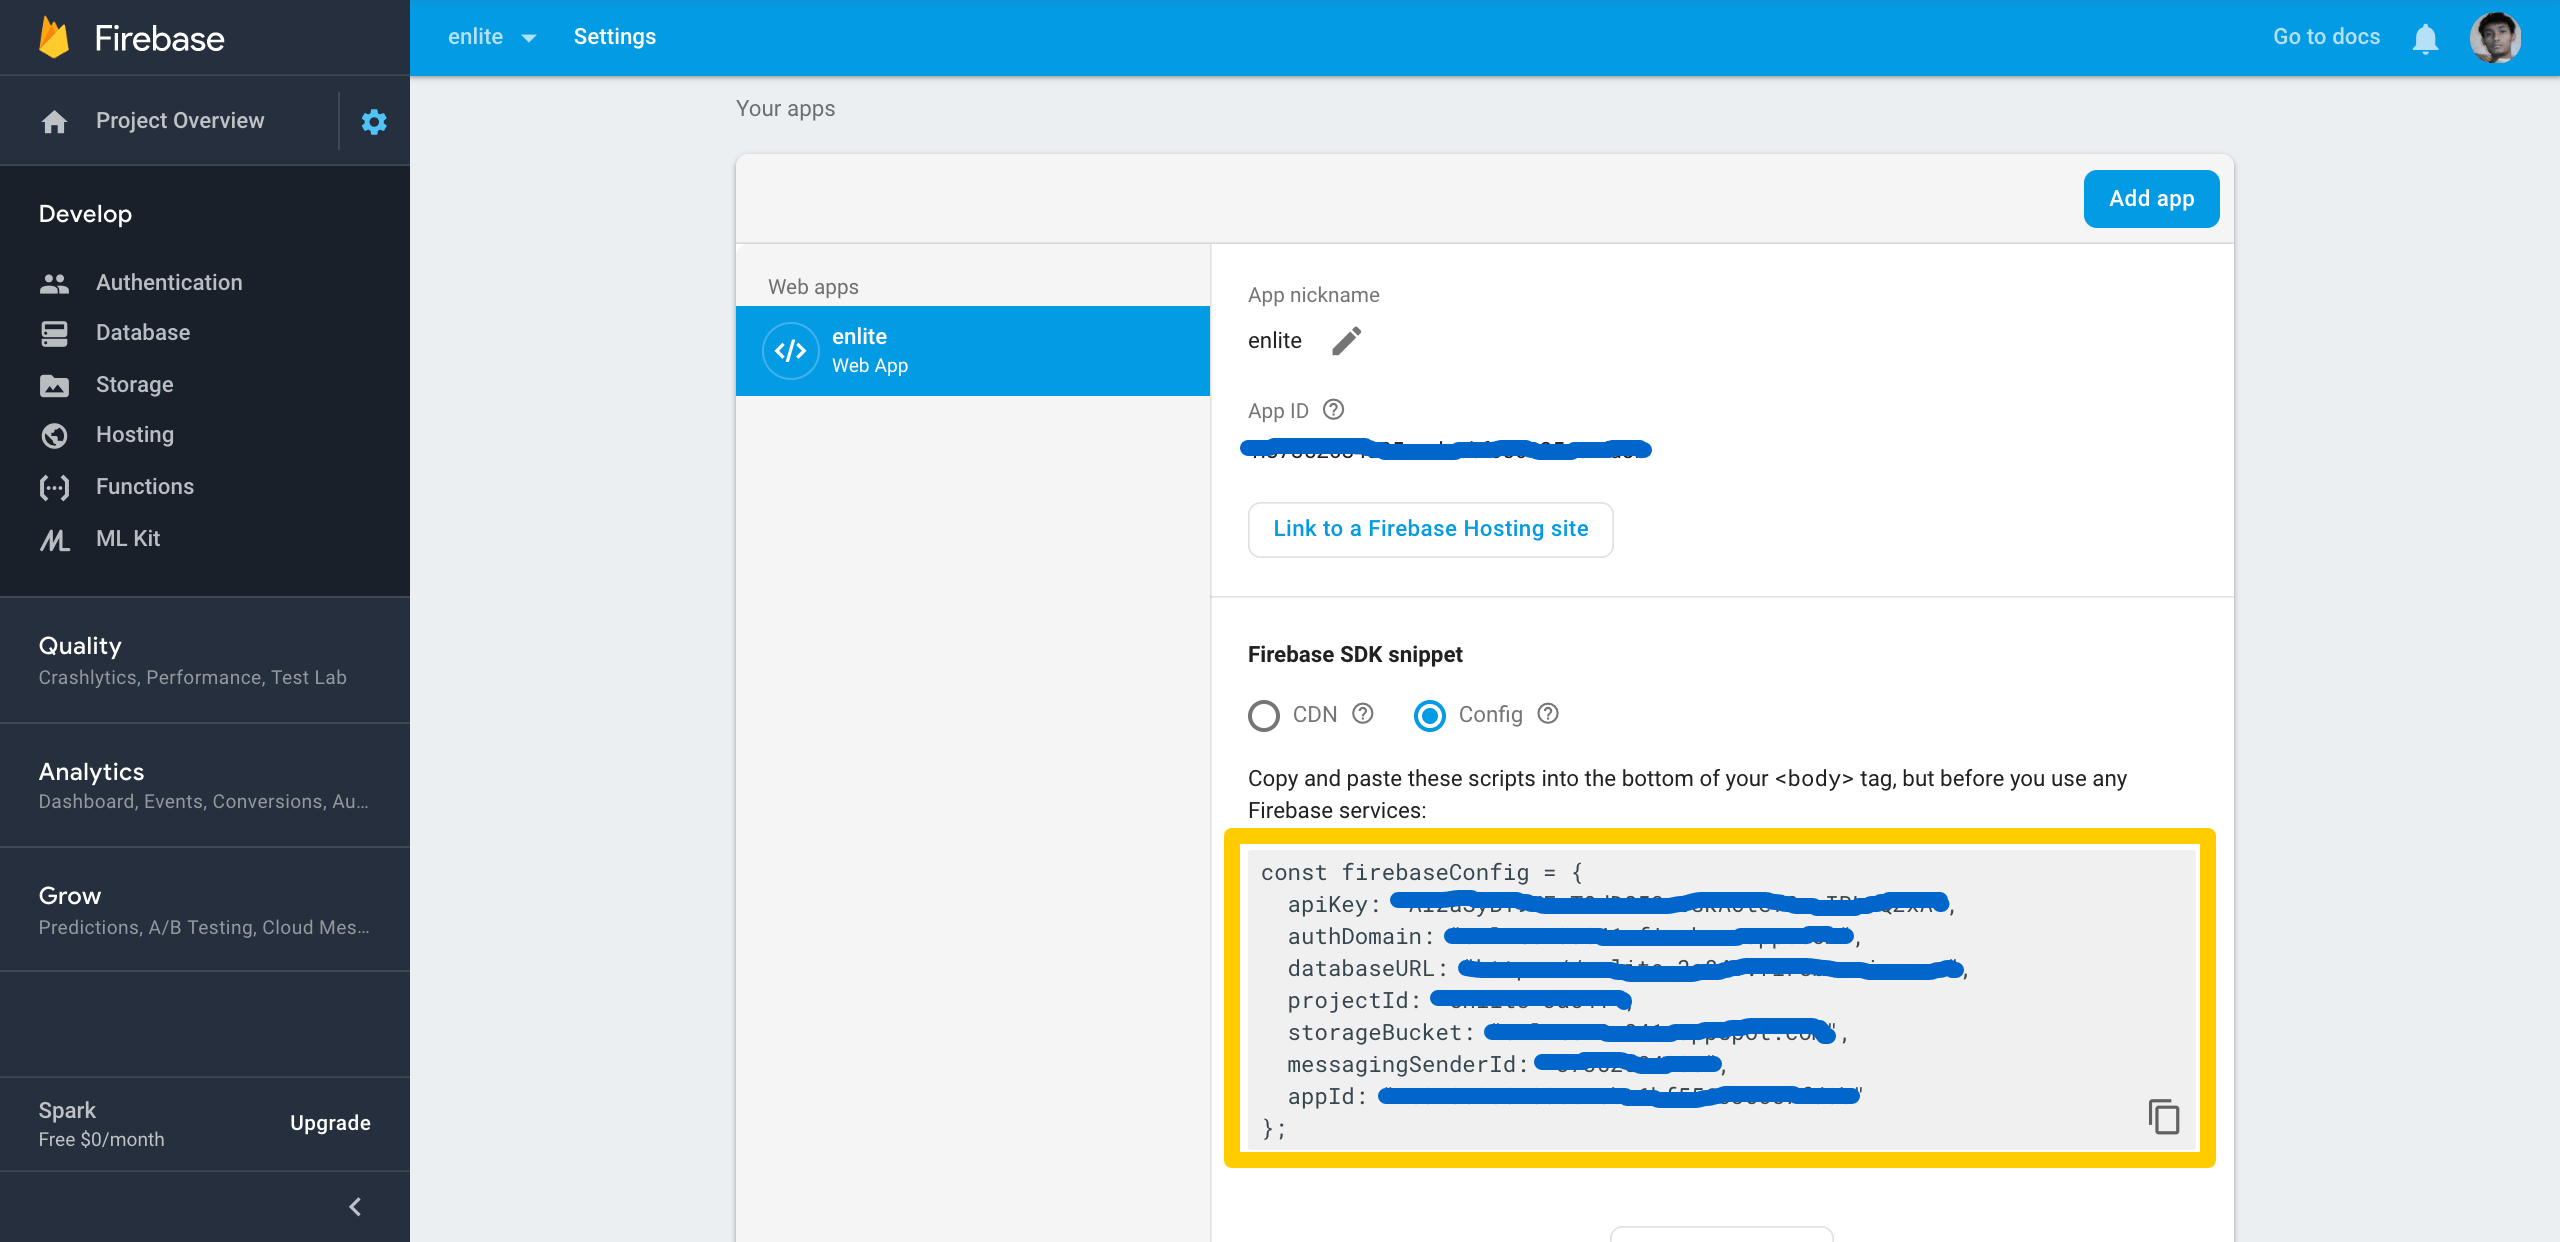Viewport: 2560px width, 1242px height.
Task: Collapse the sidebar with chevron arrow
Action: tap(355, 1206)
